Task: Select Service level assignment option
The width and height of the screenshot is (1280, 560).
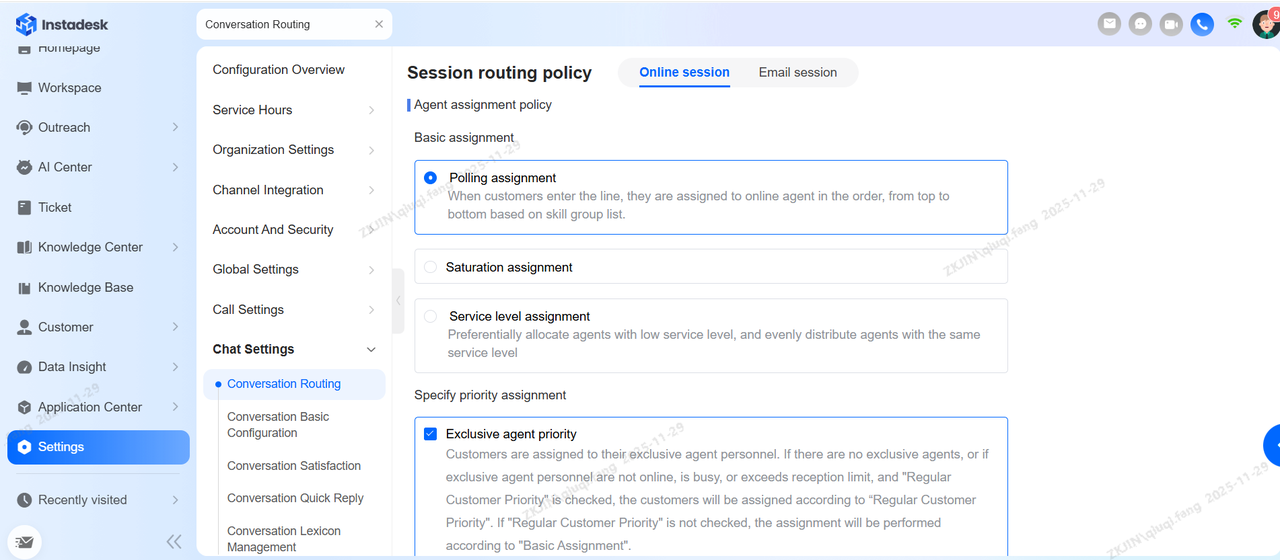Action: (431, 316)
